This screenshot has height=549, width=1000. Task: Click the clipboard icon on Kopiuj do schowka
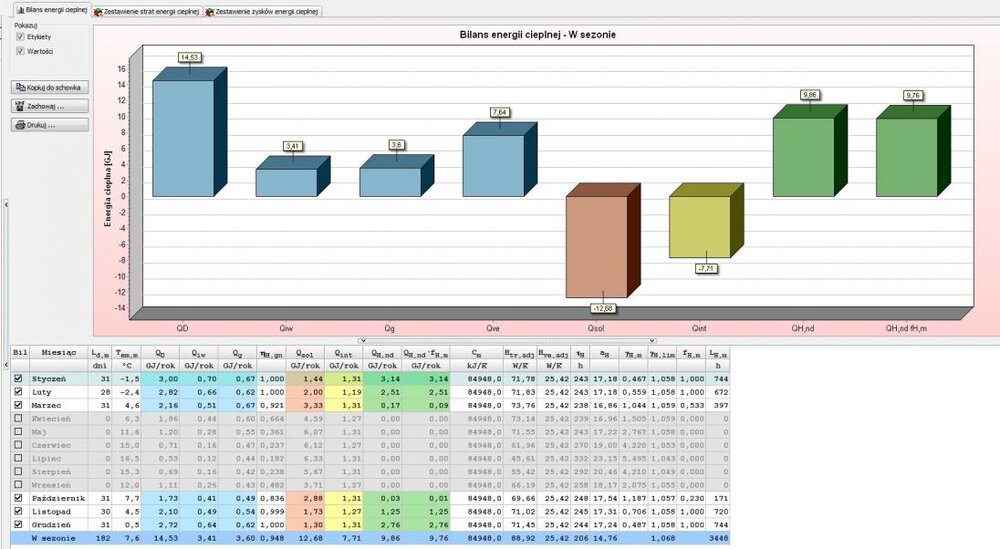(x=19, y=88)
